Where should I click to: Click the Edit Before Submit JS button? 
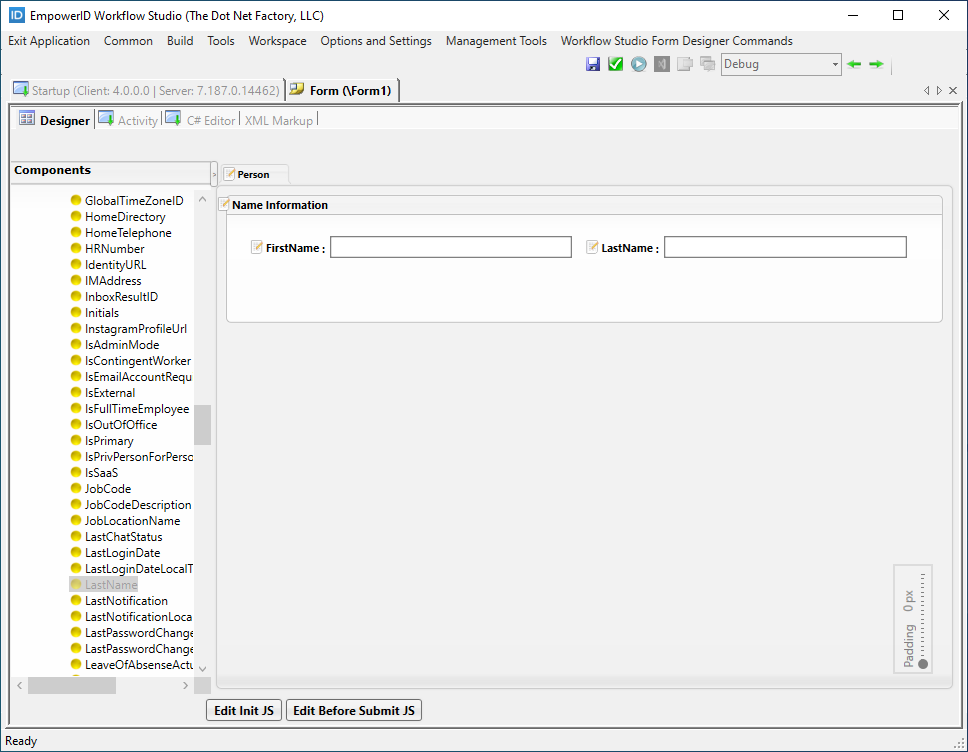point(353,711)
